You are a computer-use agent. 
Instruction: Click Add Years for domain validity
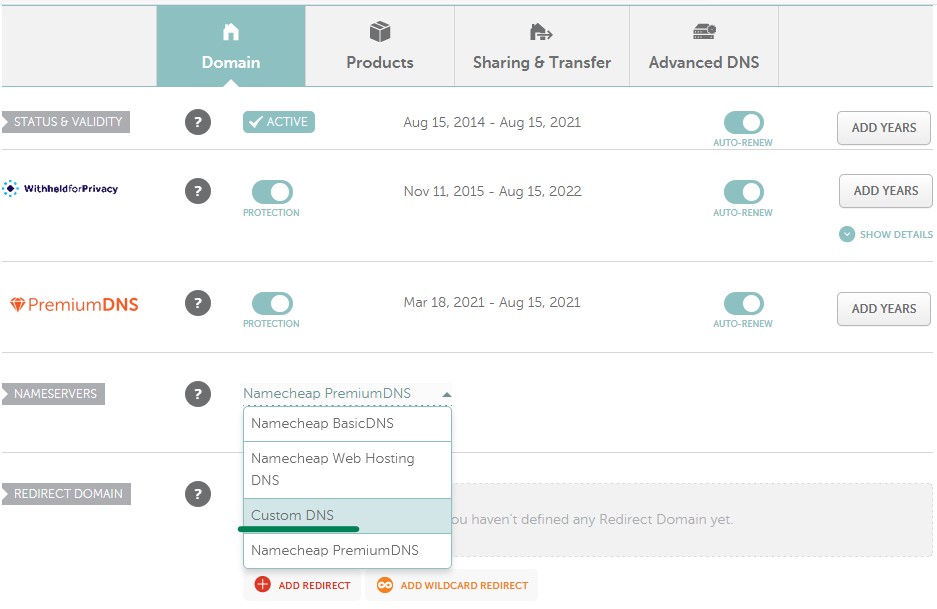(x=884, y=128)
